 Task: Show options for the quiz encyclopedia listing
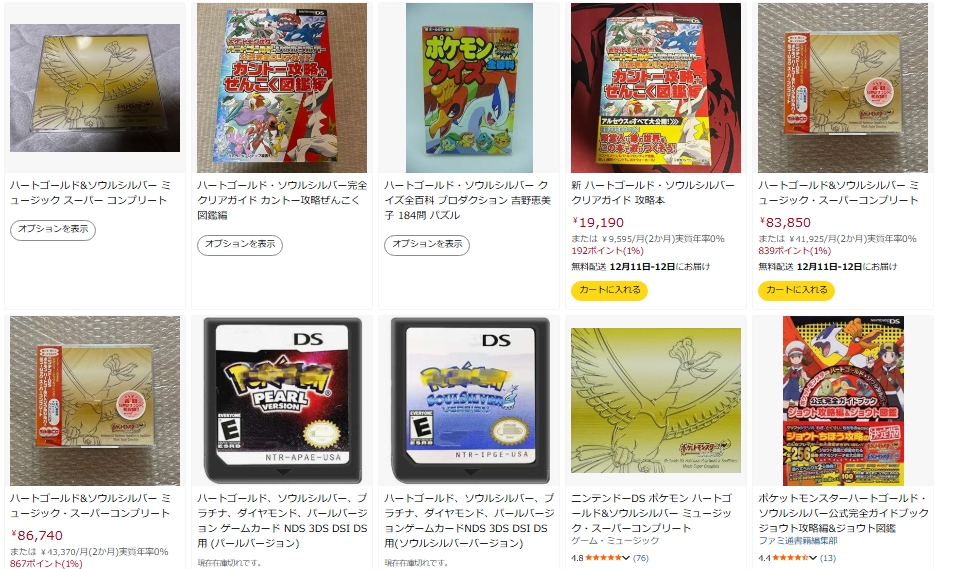point(427,245)
